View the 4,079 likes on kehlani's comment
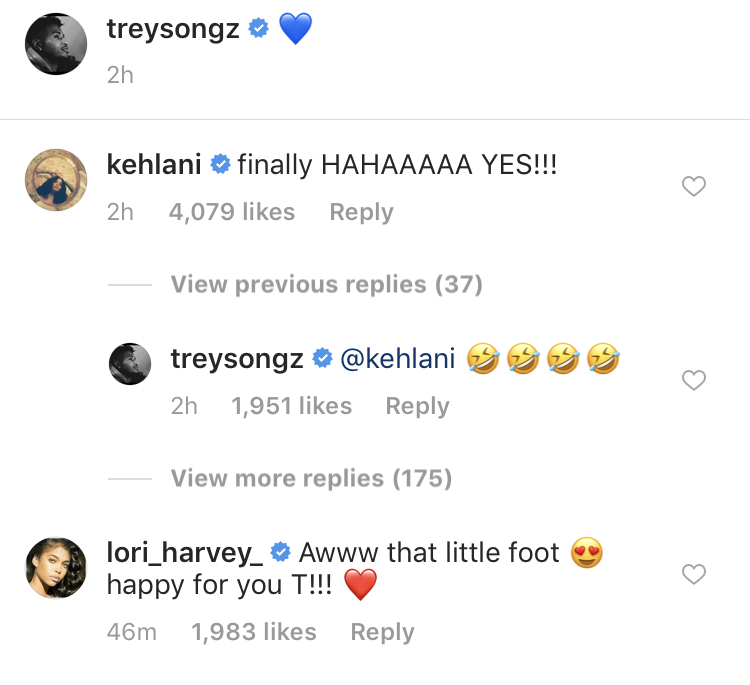This screenshot has width=750, height=685. point(230,212)
